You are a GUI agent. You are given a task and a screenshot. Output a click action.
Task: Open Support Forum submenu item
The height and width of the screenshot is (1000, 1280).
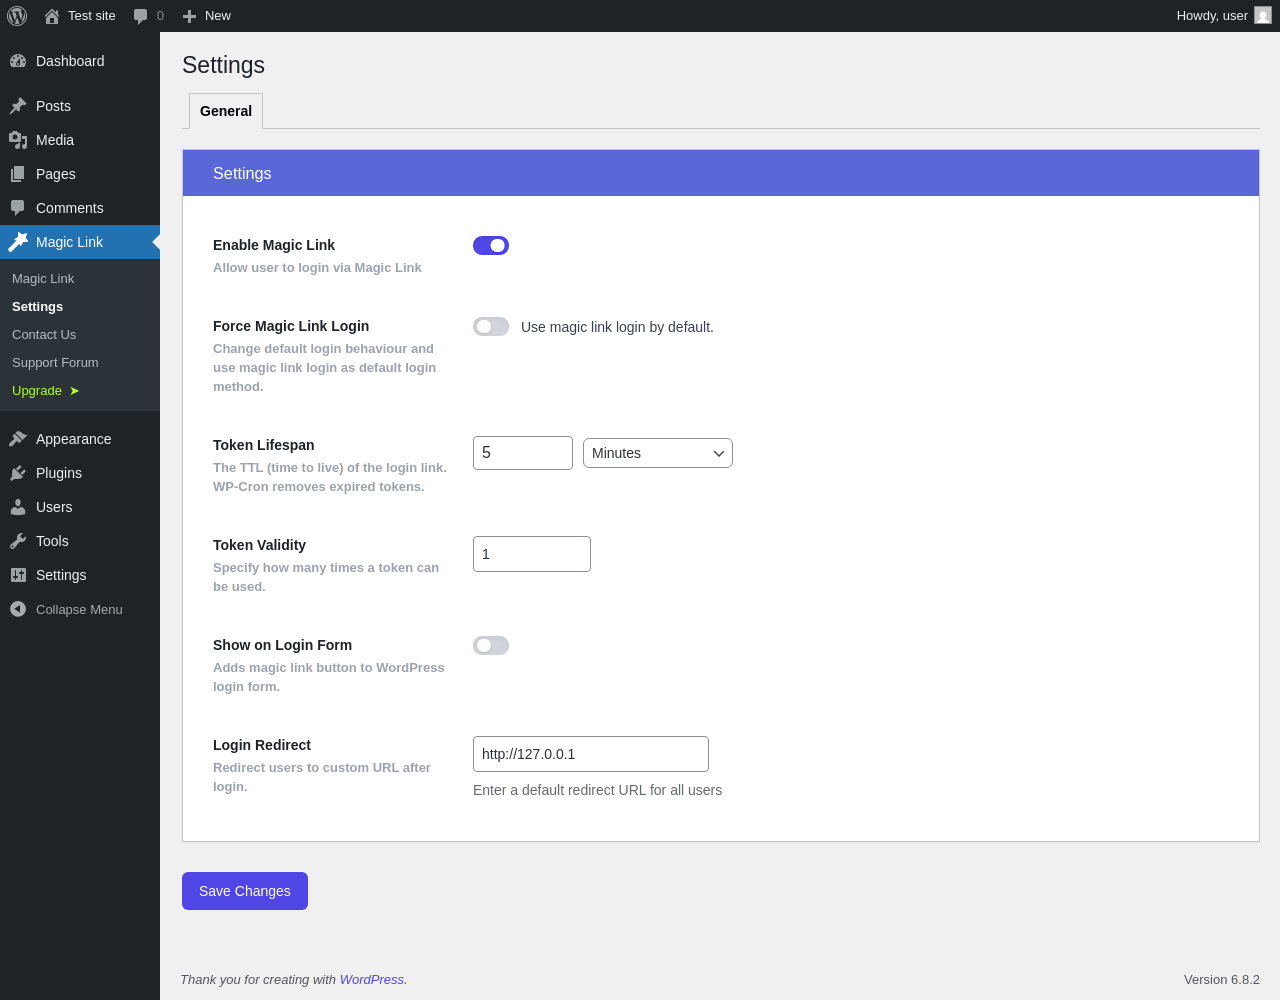pos(55,363)
